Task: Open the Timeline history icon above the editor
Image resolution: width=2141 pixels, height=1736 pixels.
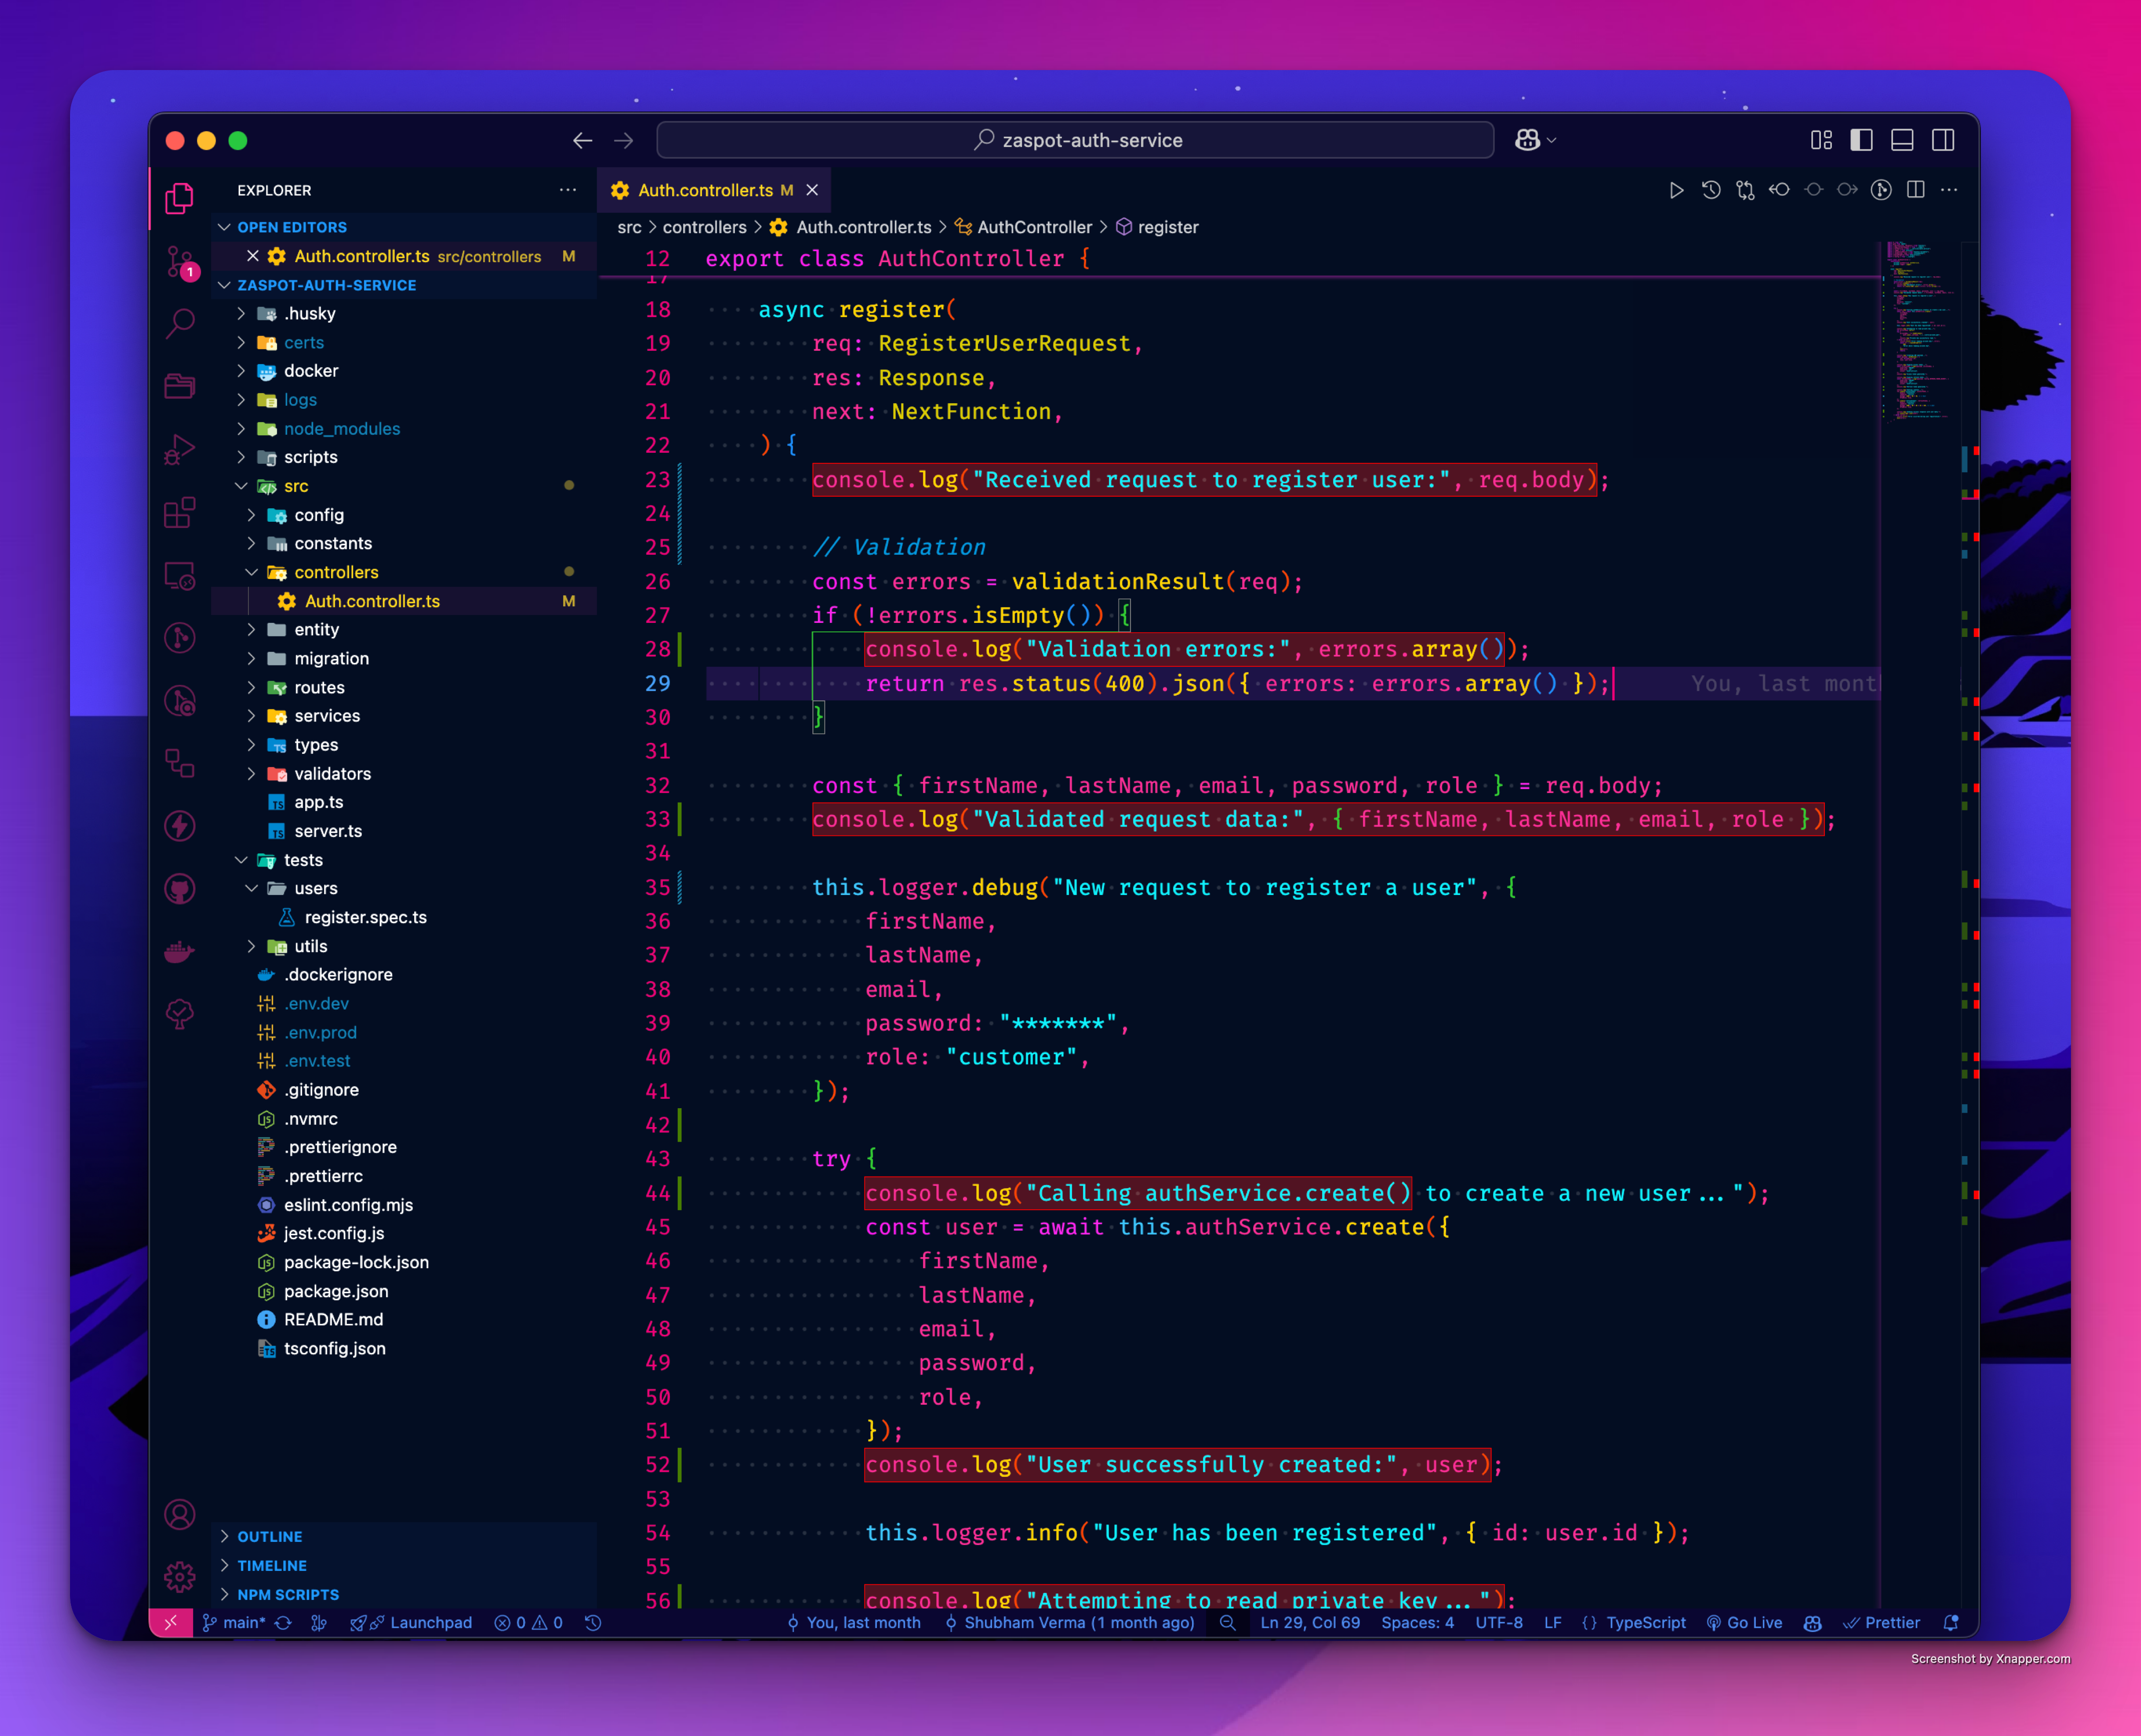Action: coord(1710,190)
